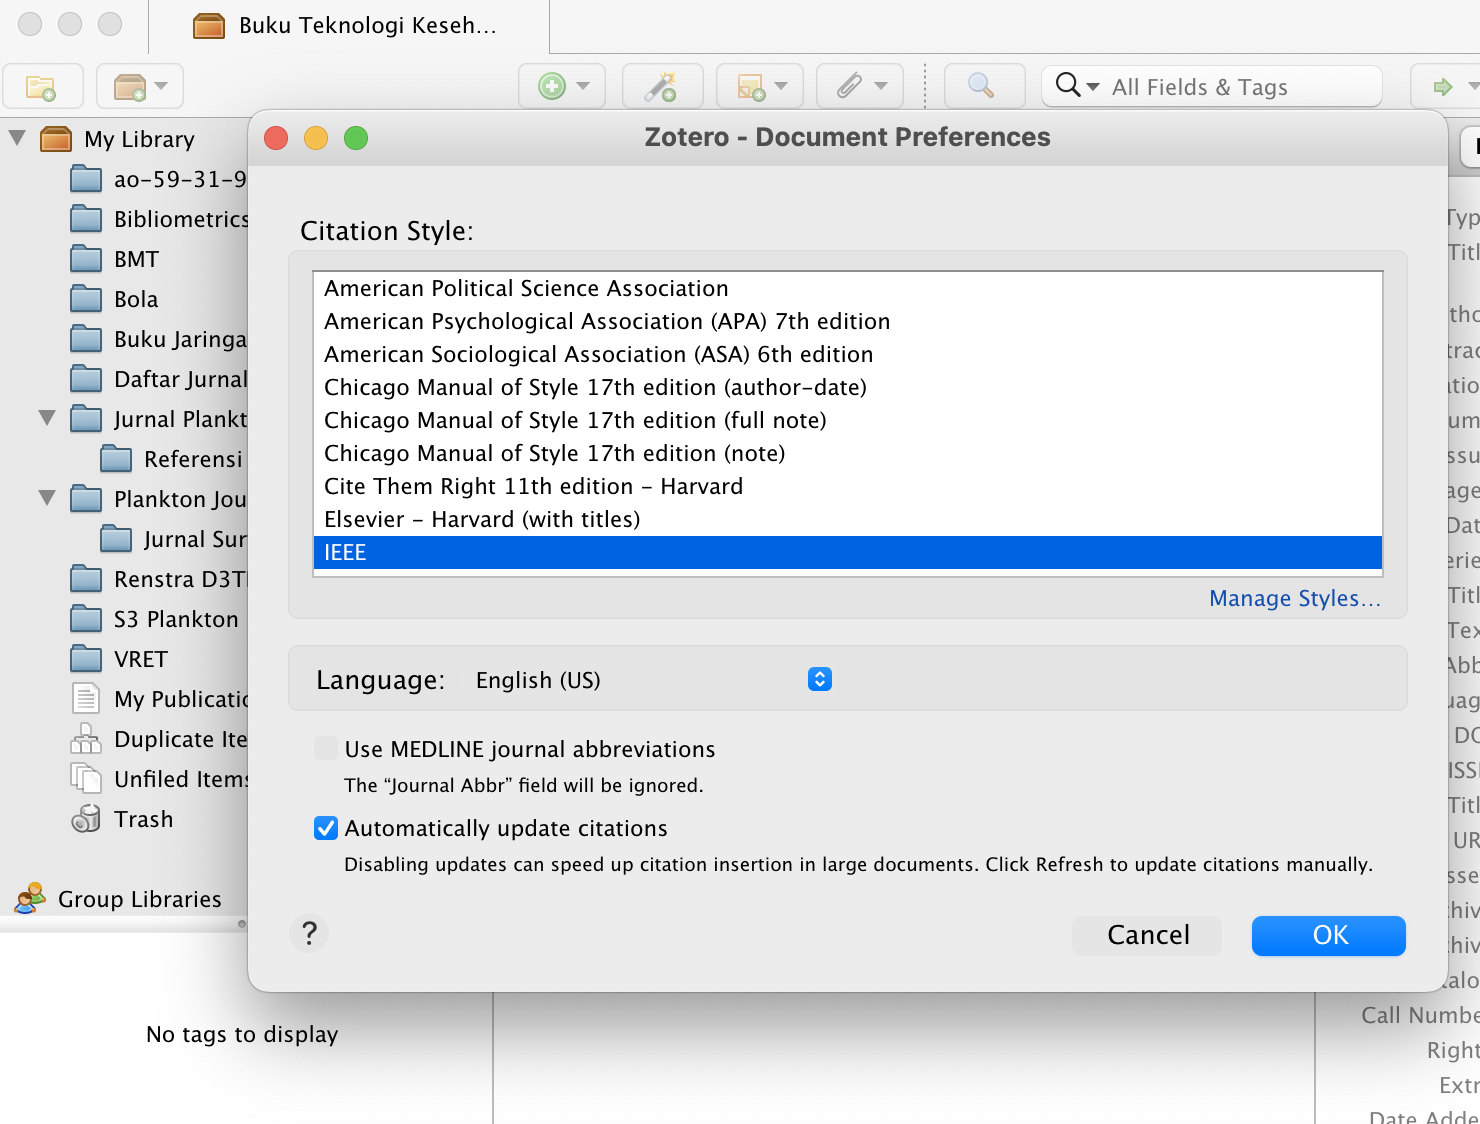Select APA 7th edition citation style
The height and width of the screenshot is (1124, 1480).
coord(848,321)
